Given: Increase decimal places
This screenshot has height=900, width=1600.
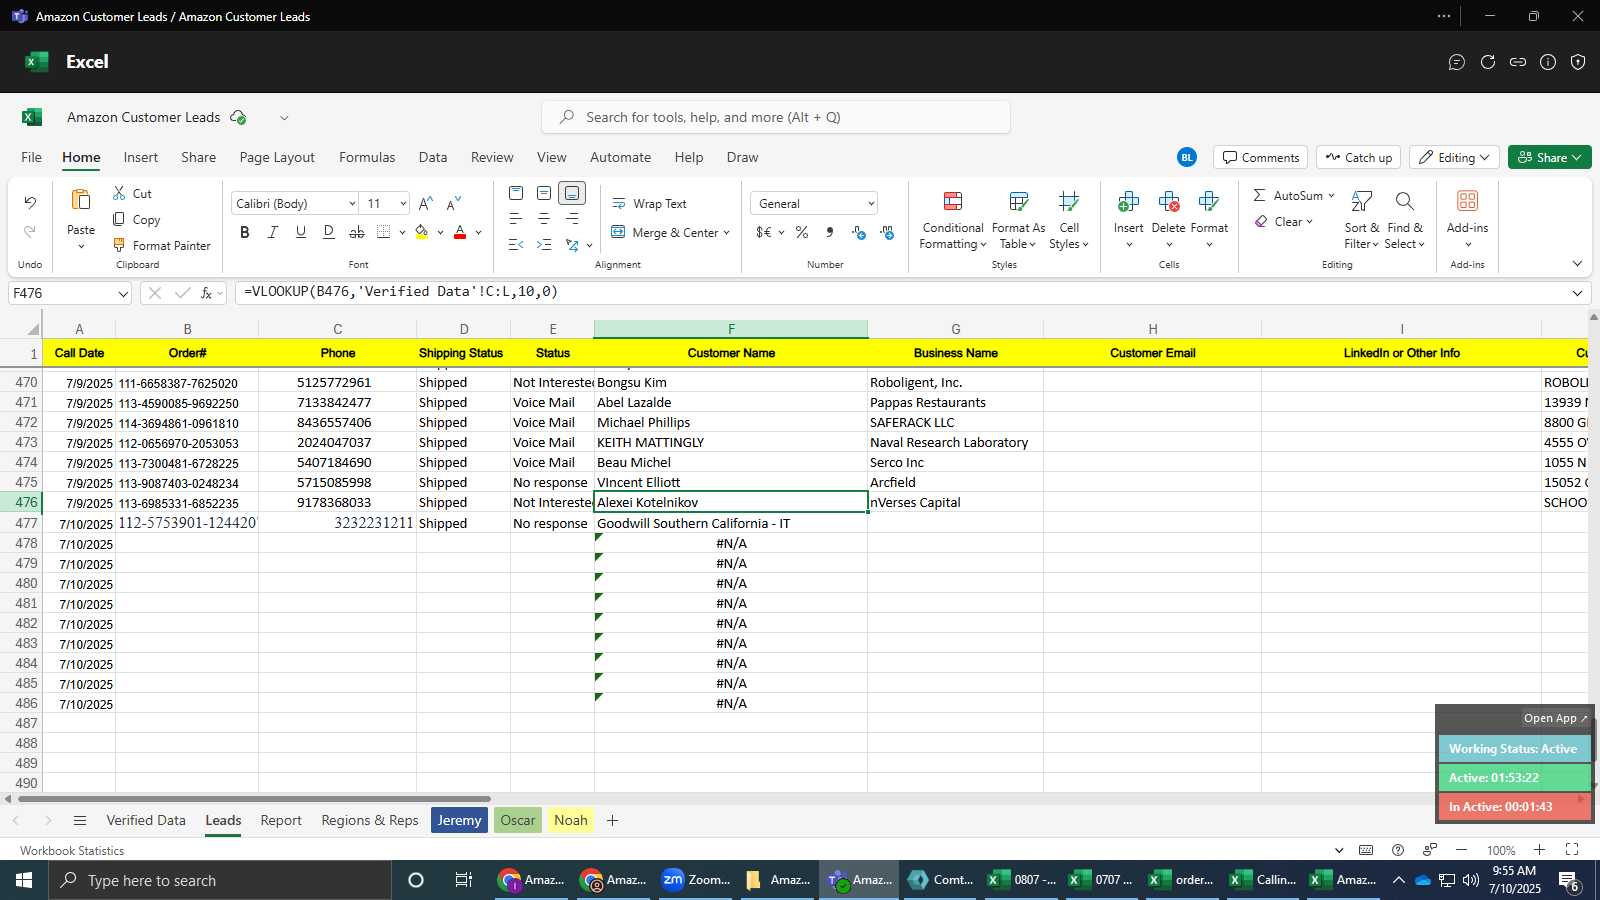Looking at the screenshot, I should [859, 232].
